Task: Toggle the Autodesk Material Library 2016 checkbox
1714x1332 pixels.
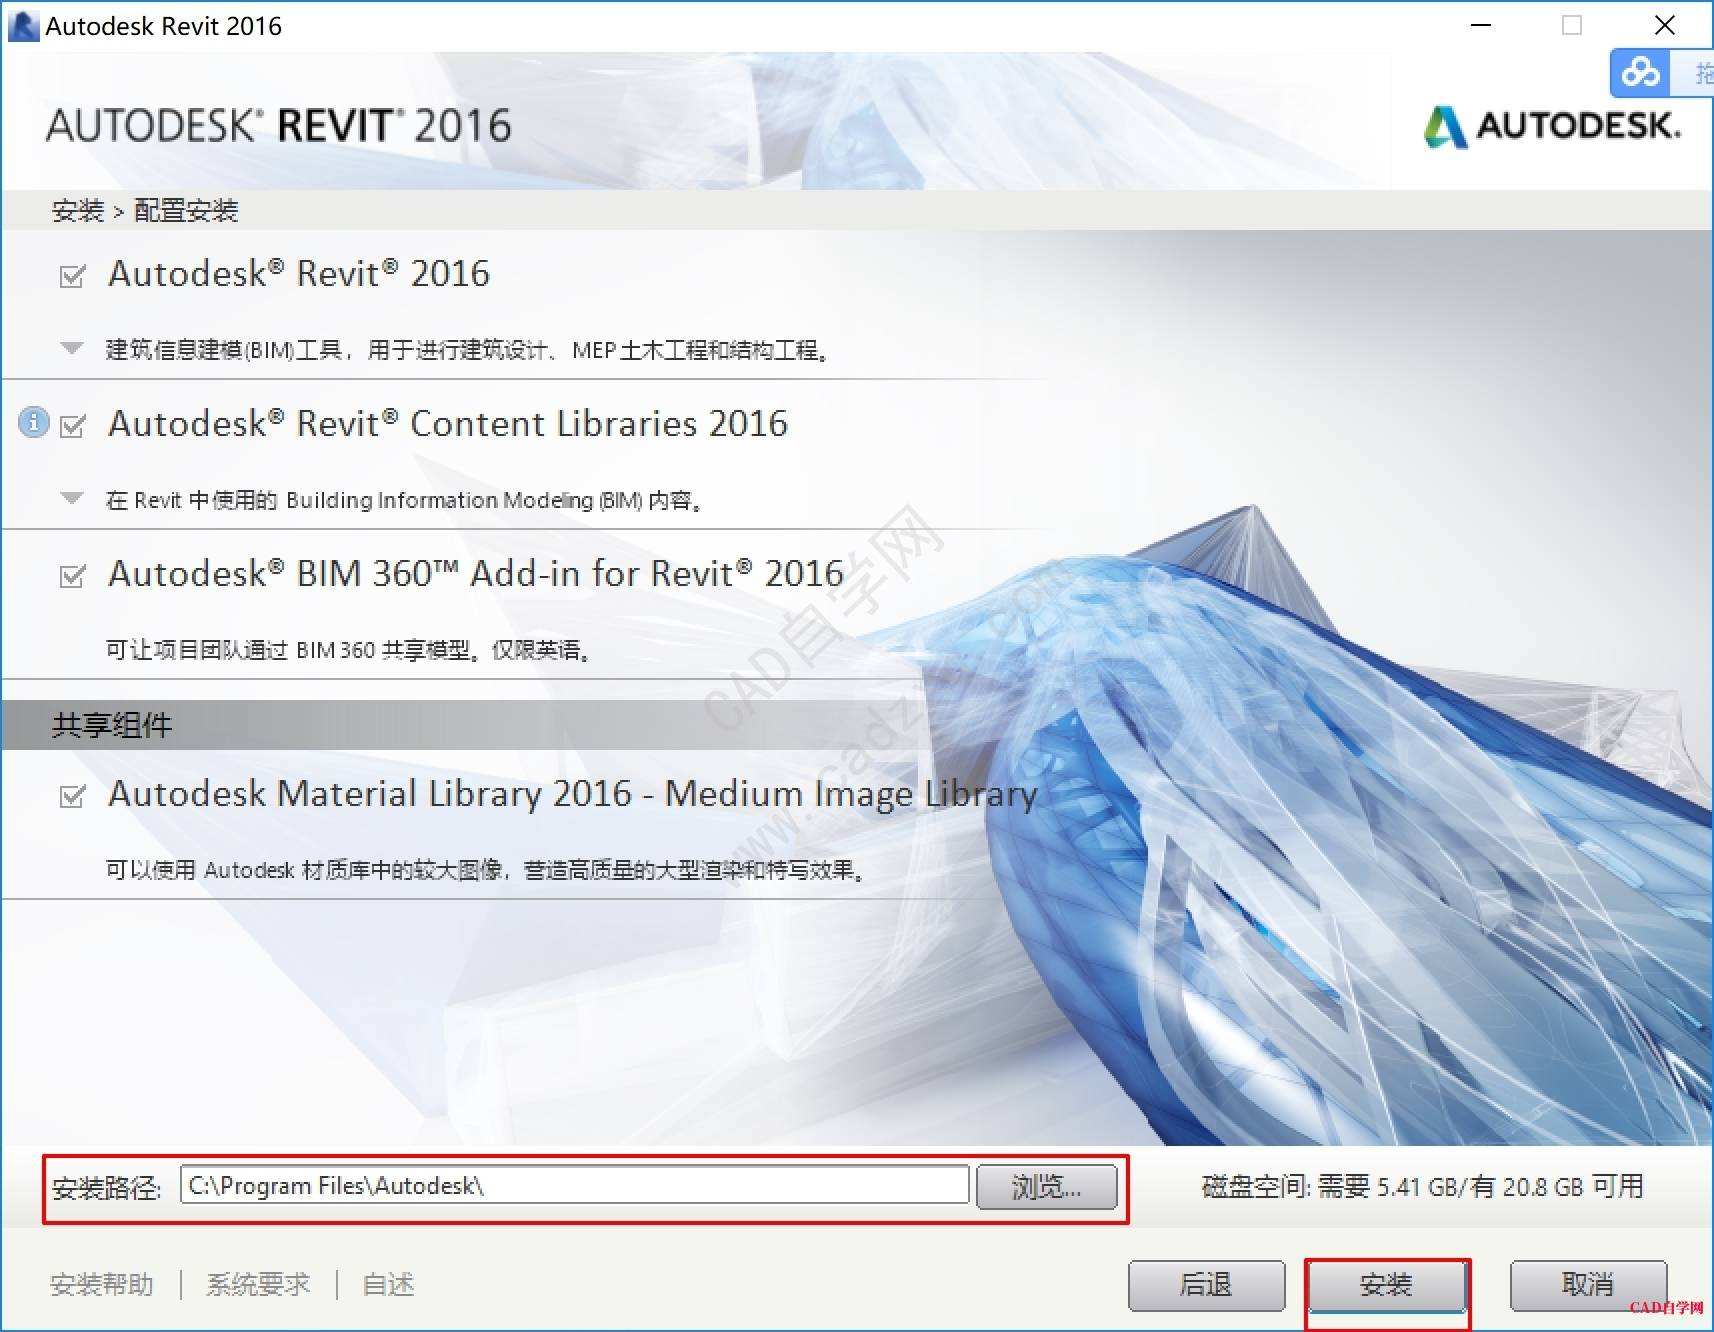Action: click(70, 797)
